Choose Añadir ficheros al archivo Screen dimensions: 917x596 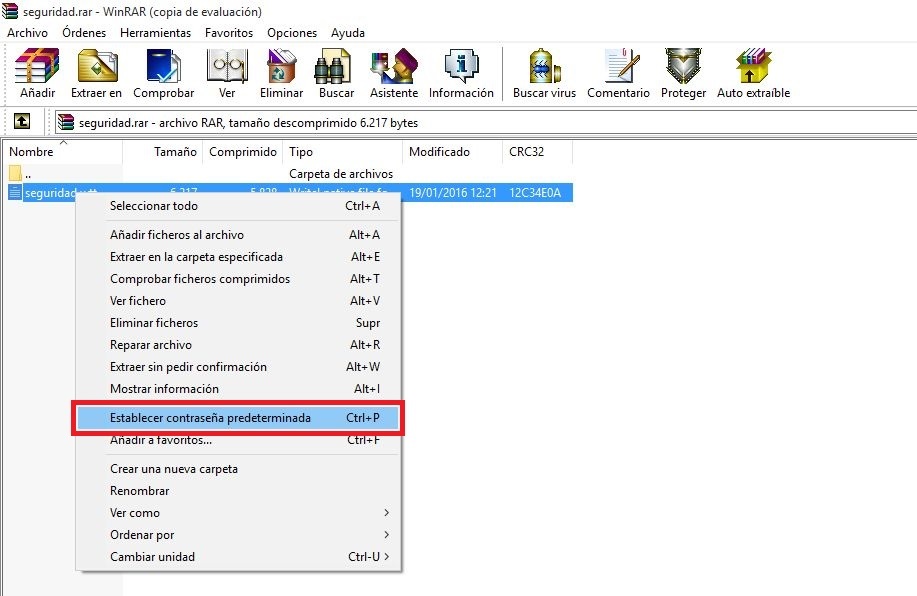[x=239, y=235]
